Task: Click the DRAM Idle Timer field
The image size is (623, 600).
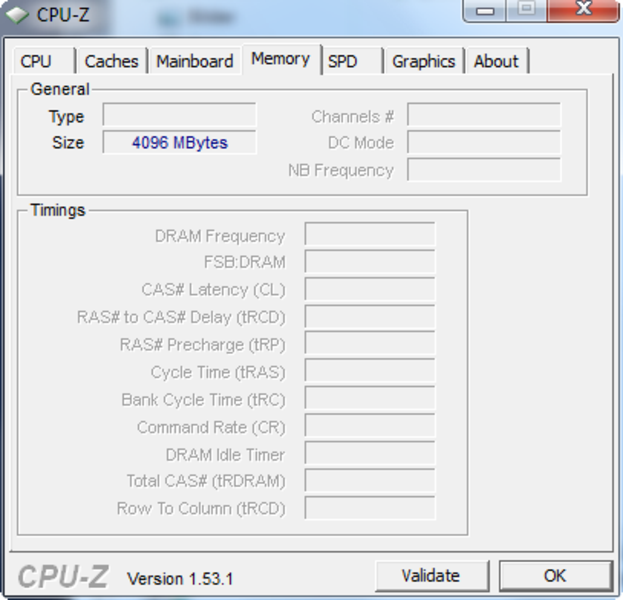Action: (x=370, y=453)
